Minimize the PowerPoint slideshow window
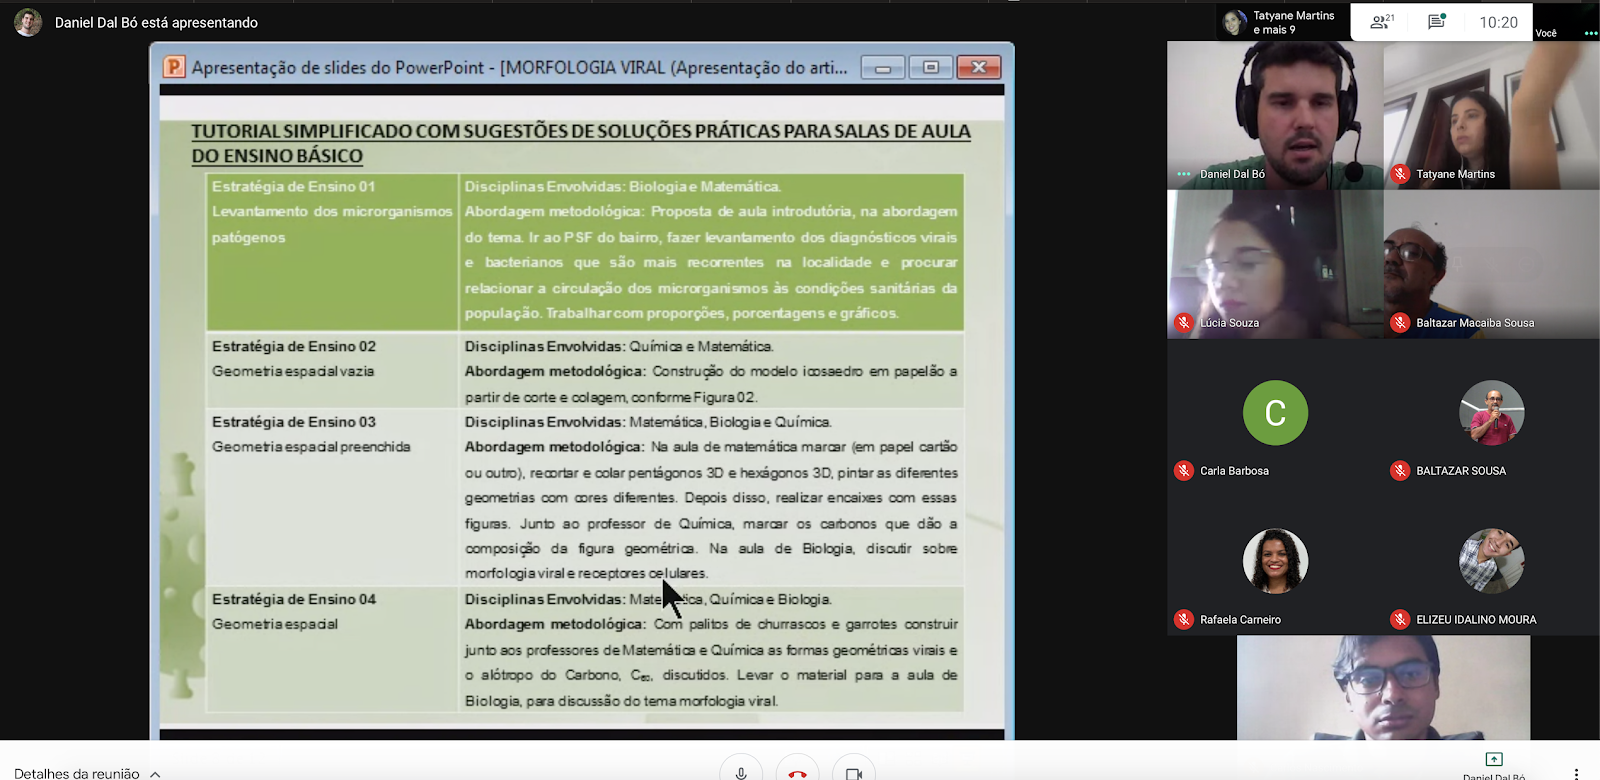This screenshot has height=780, width=1600. pos(883,67)
